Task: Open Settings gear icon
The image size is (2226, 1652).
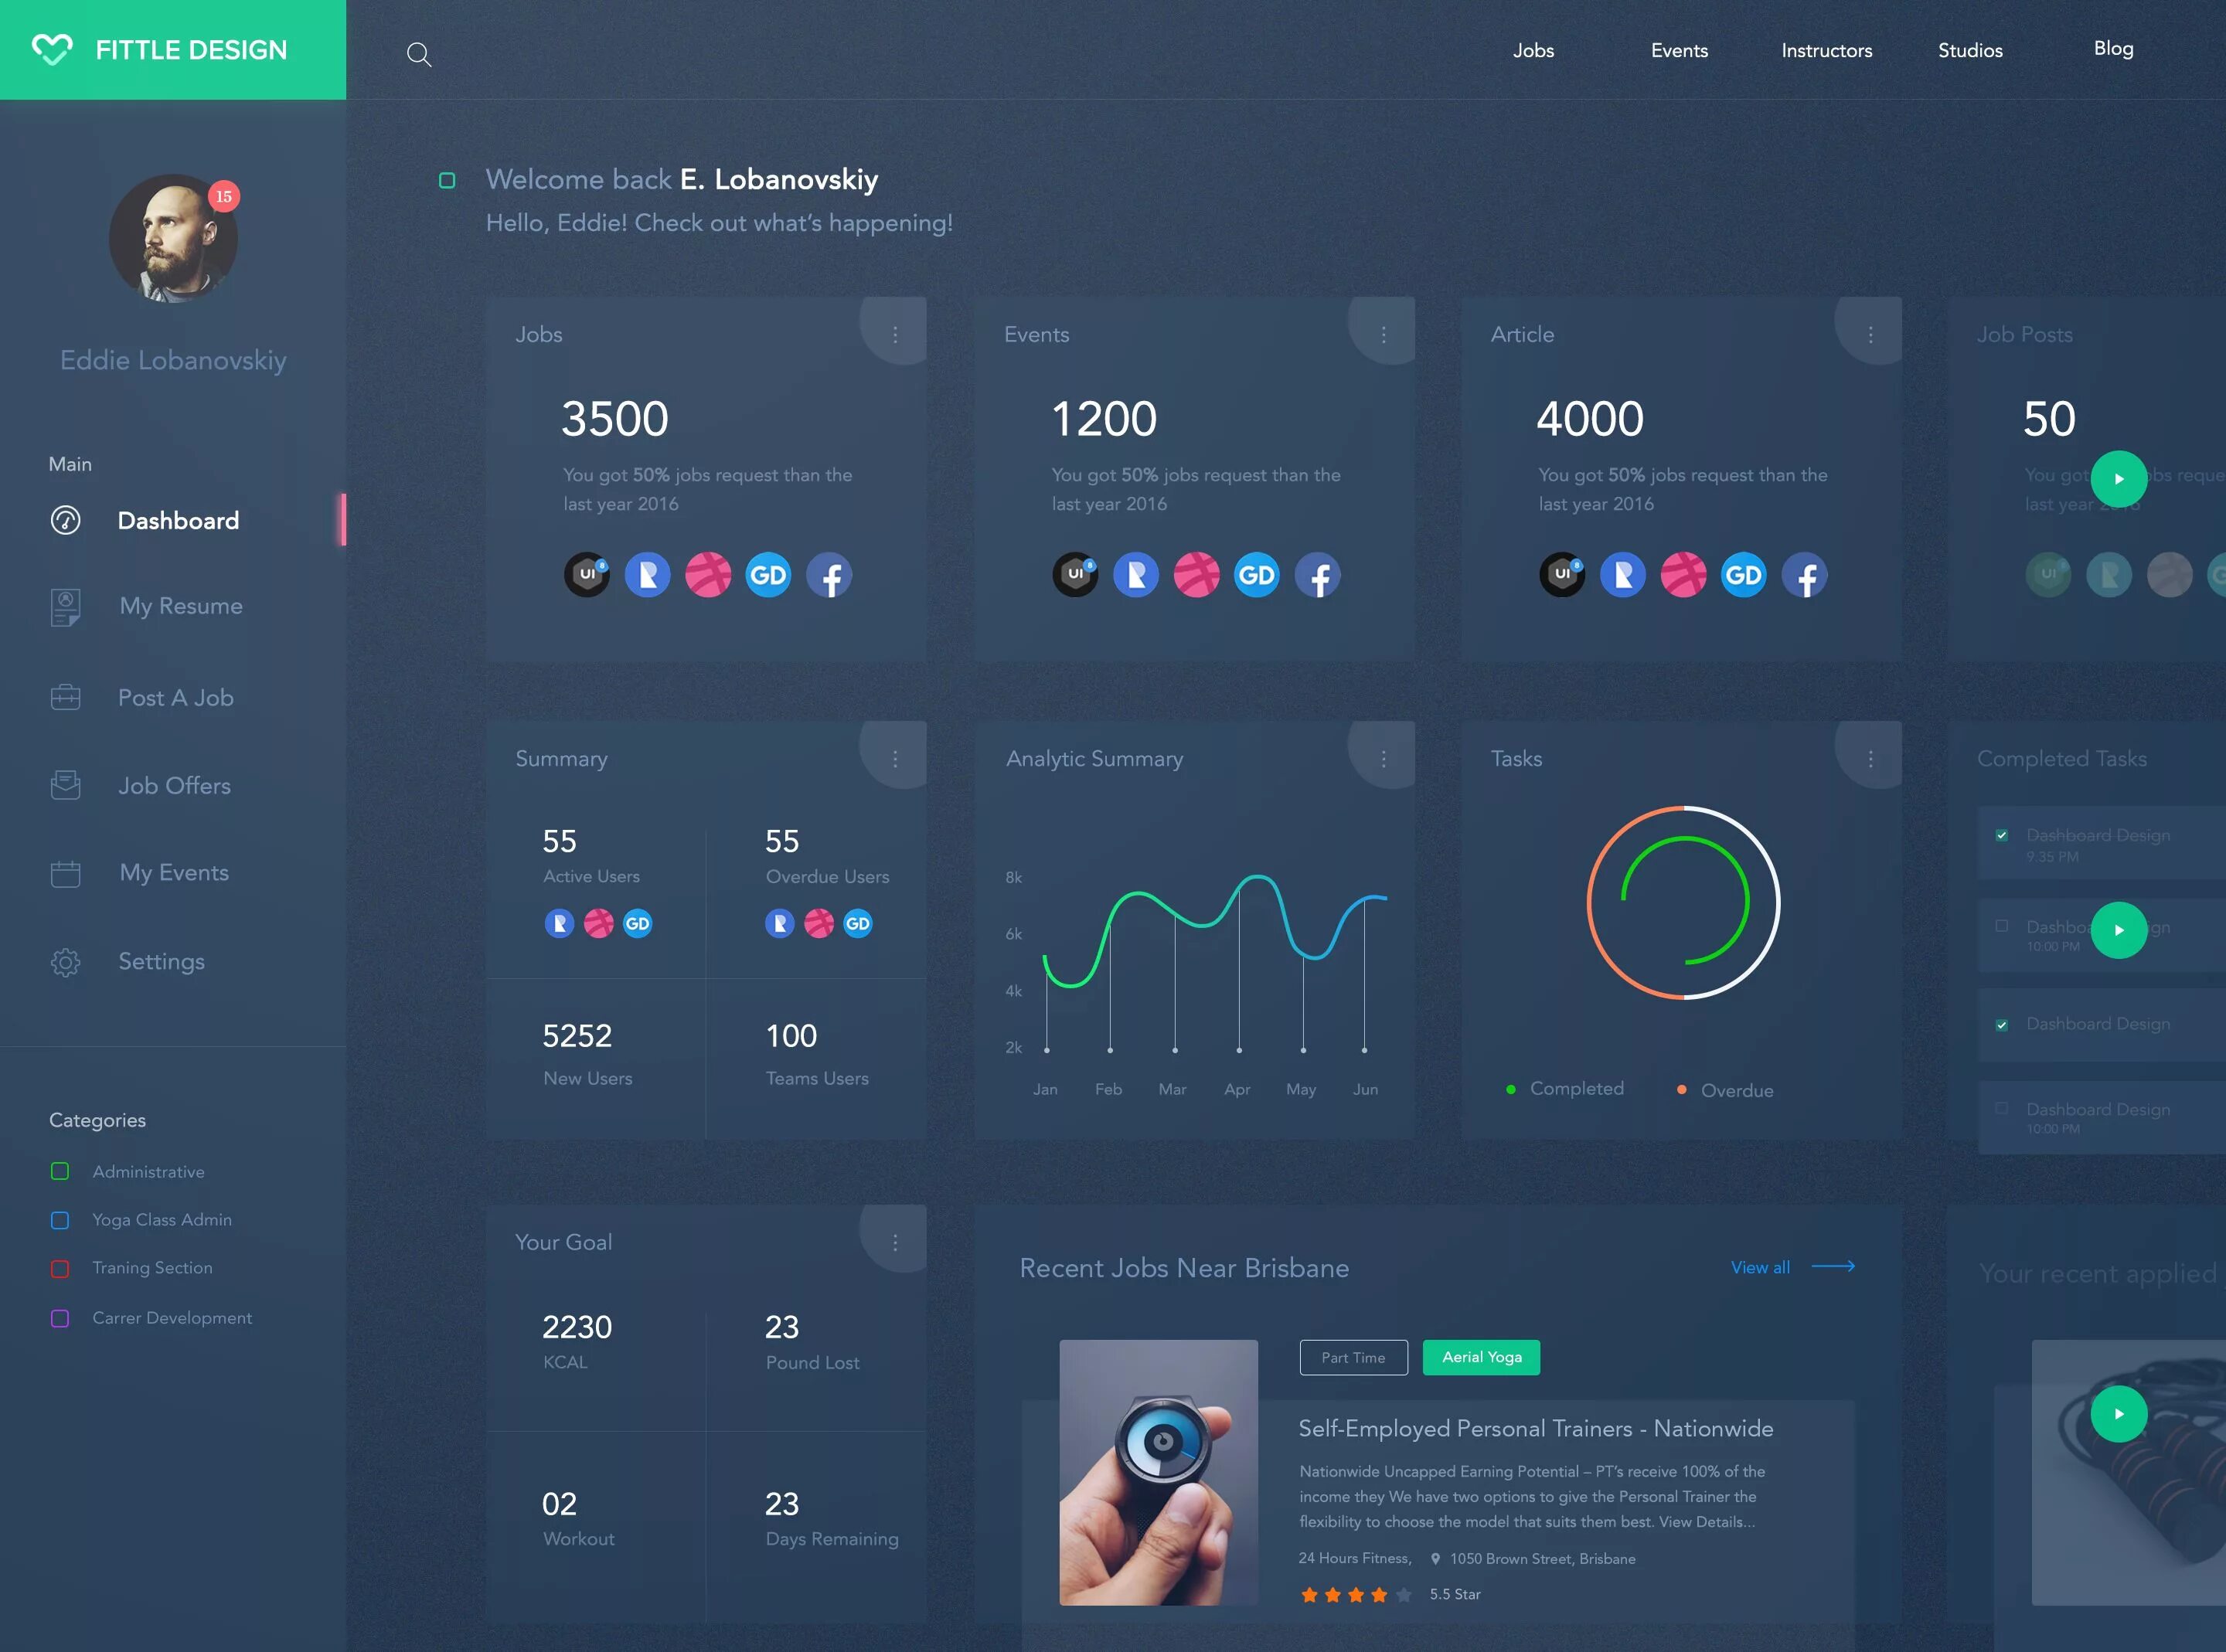Action: point(66,960)
